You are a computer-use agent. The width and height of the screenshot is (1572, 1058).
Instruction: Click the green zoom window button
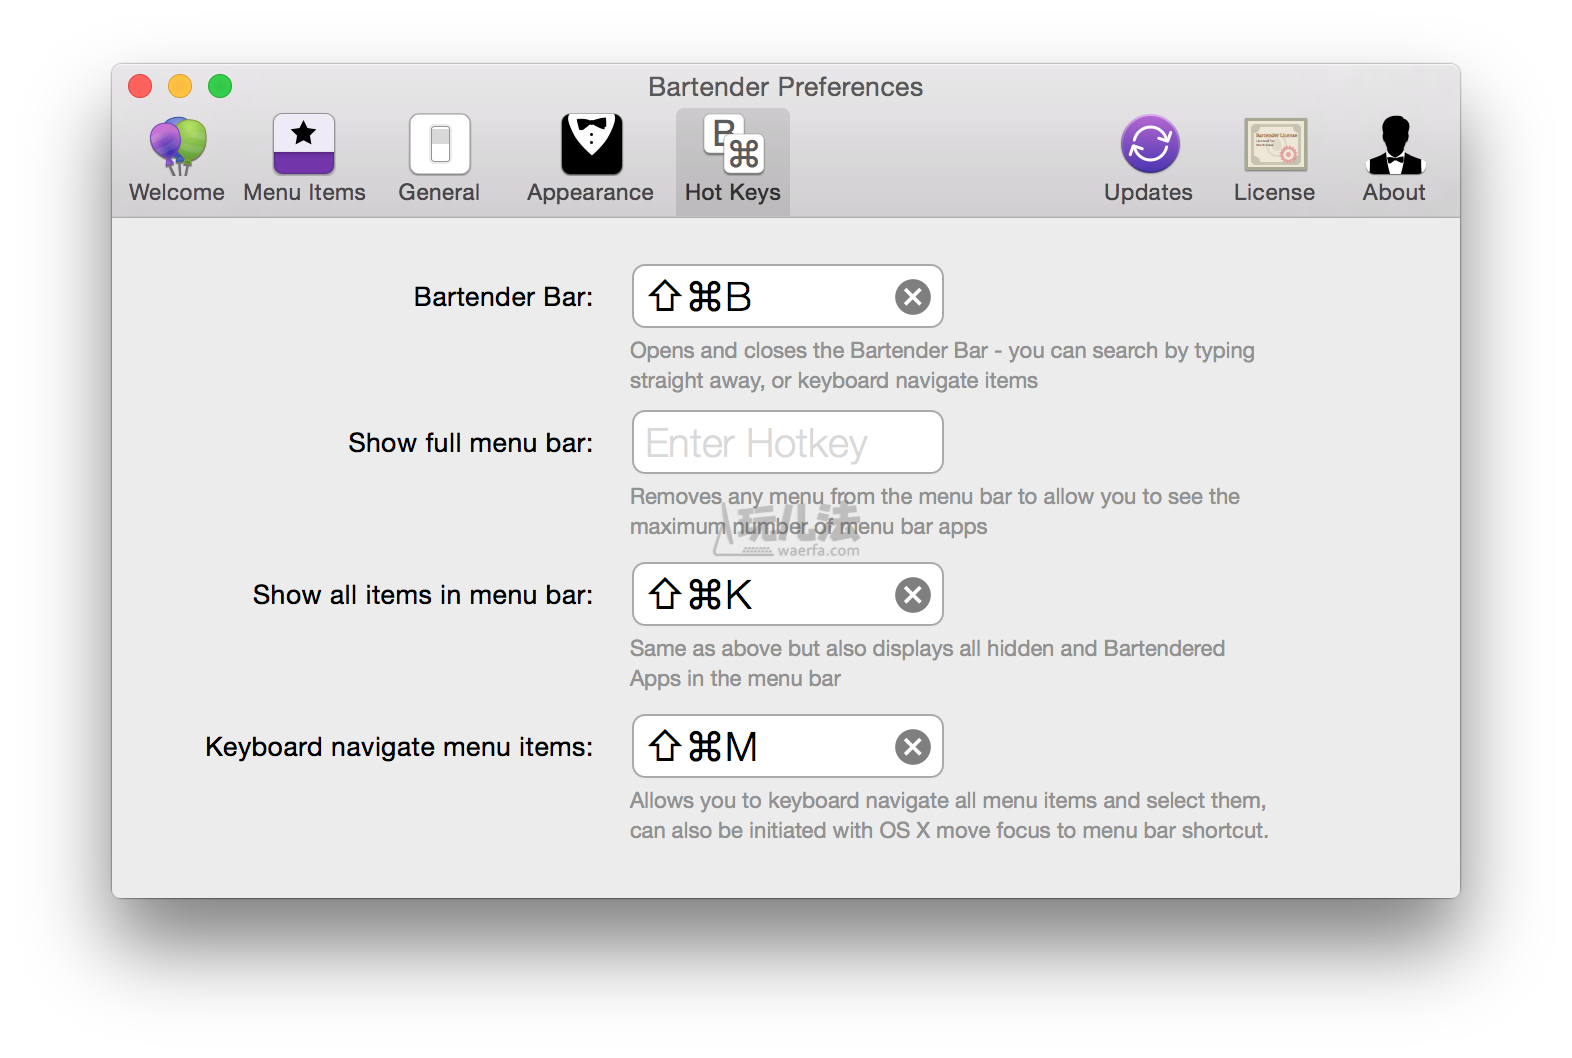pos(220,87)
